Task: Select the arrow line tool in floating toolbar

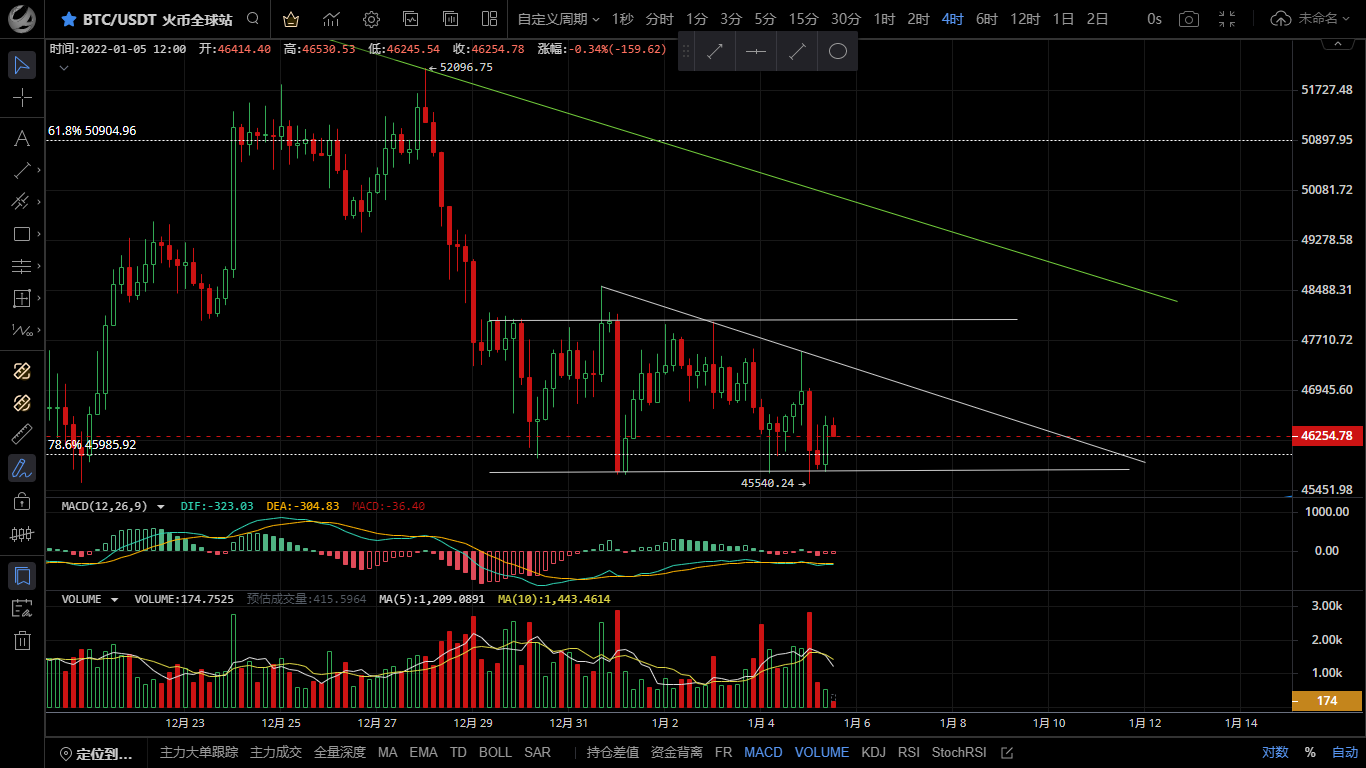Action: [x=715, y=51]
